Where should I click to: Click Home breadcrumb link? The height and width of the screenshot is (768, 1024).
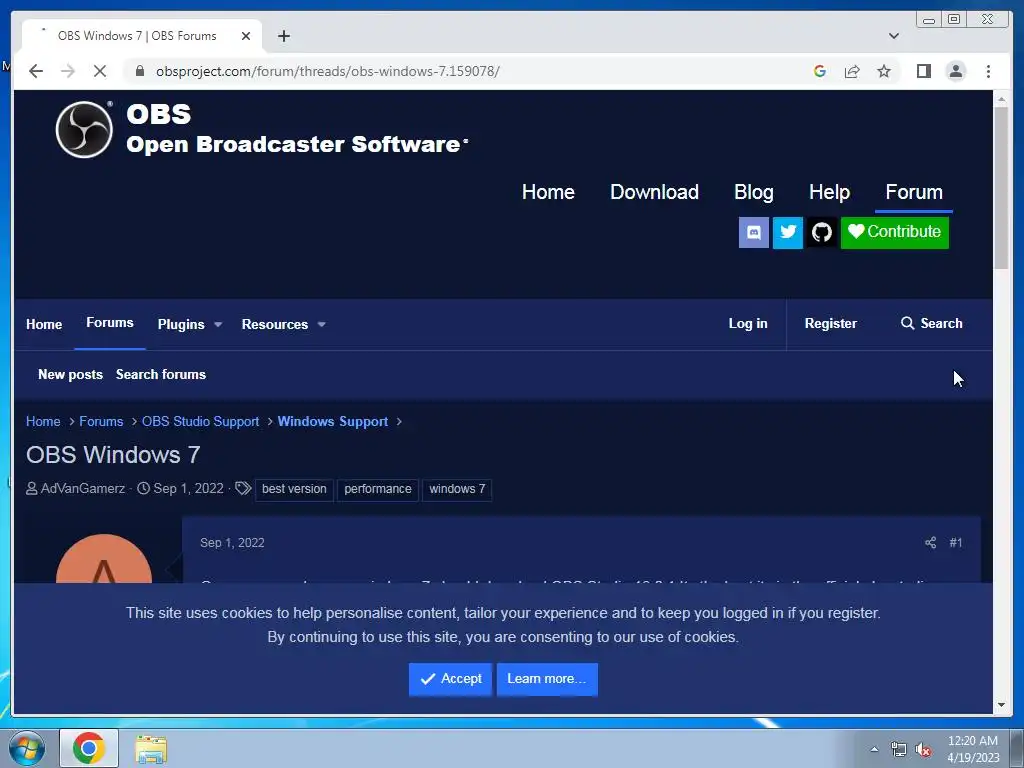43,421
